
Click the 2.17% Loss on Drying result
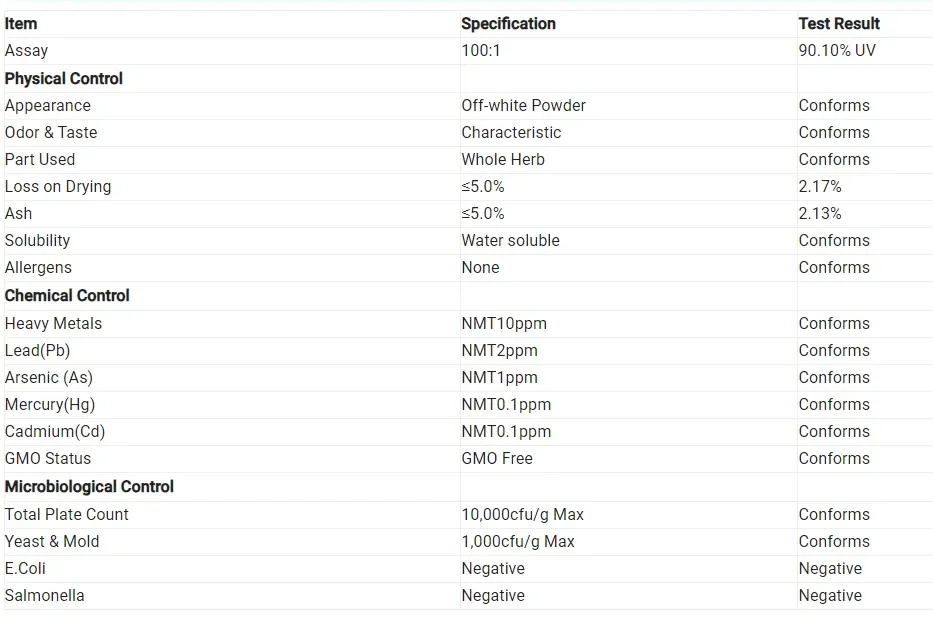click(x=820, y=186)
